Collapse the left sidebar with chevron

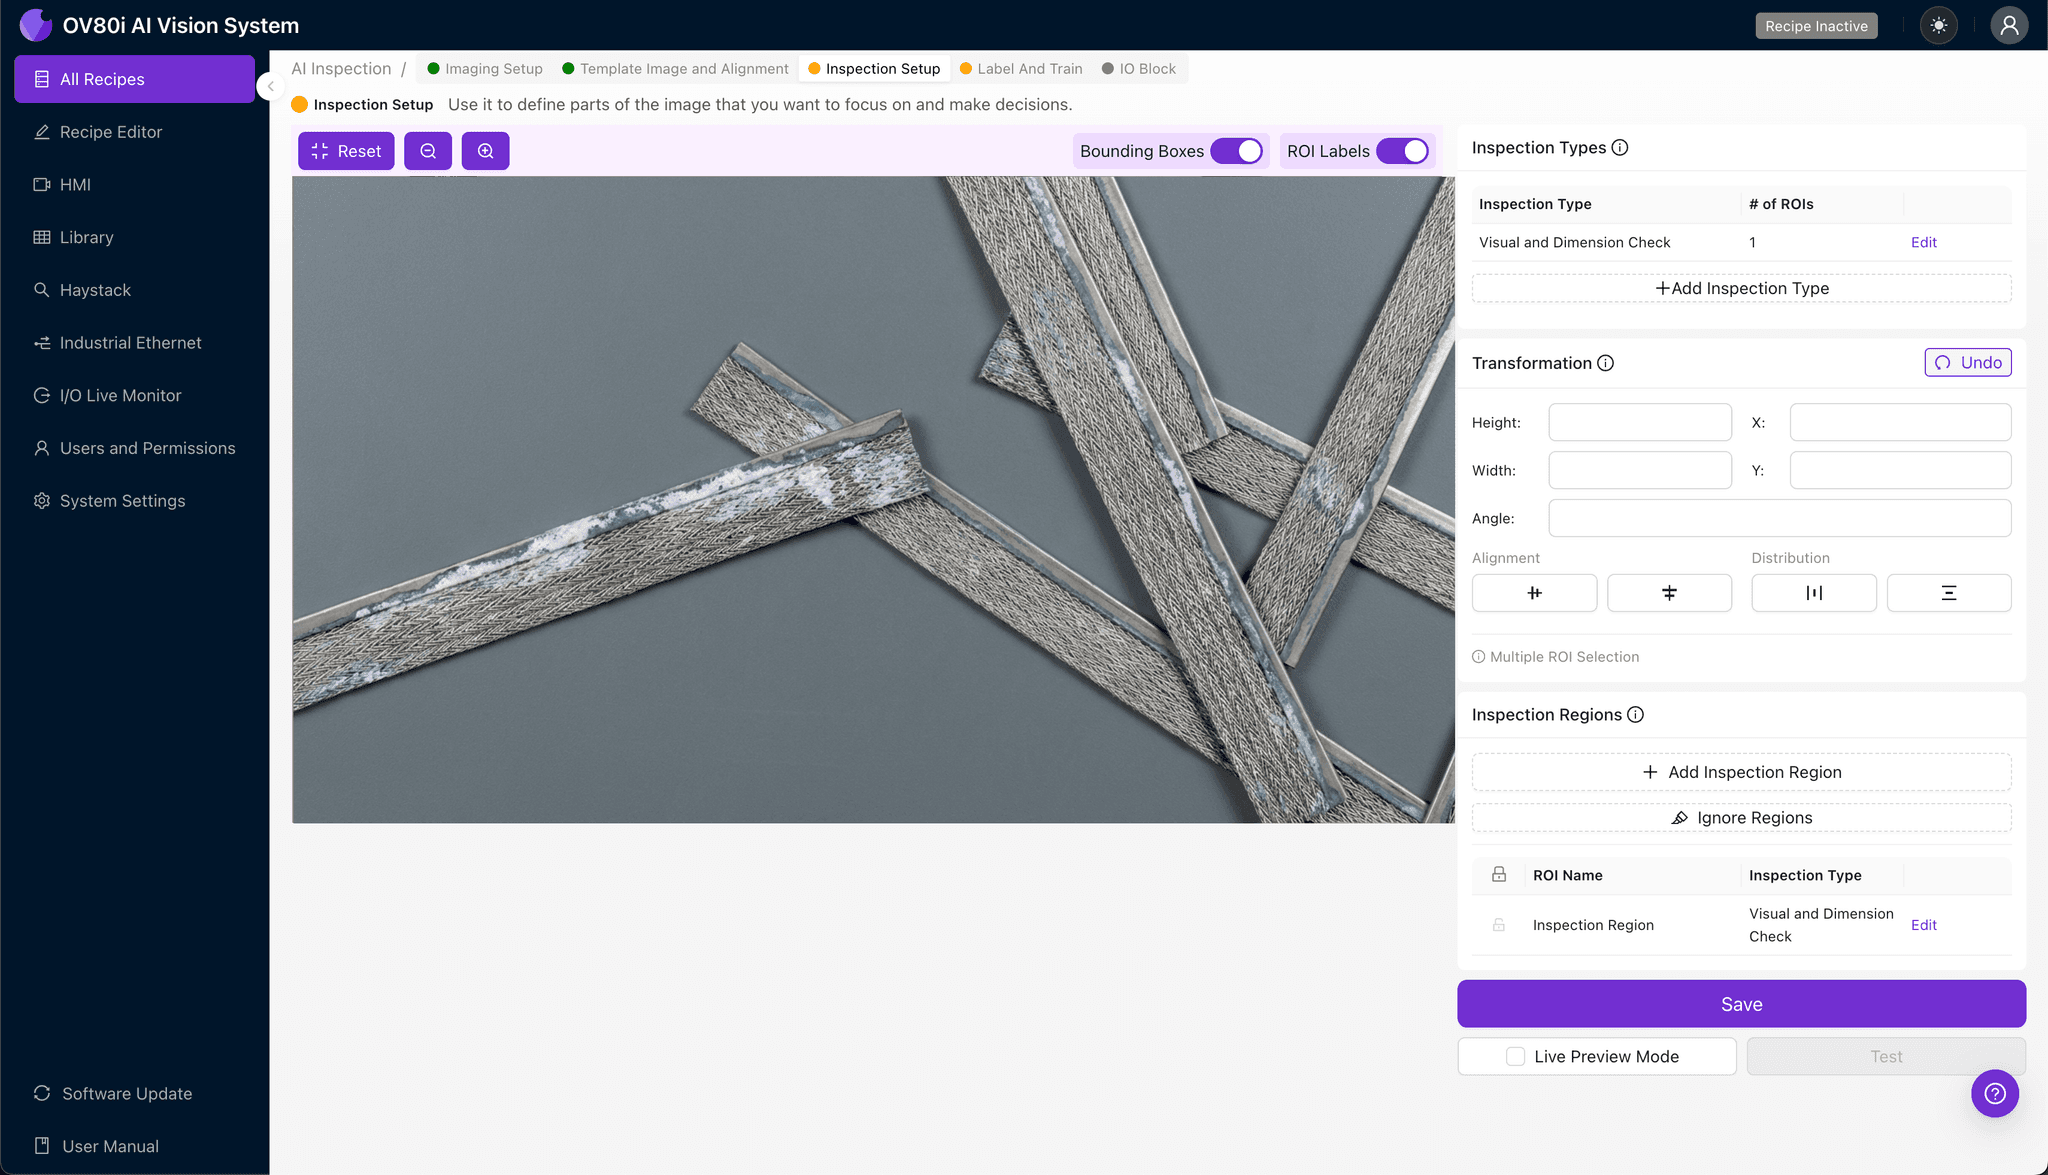(270, 86)
